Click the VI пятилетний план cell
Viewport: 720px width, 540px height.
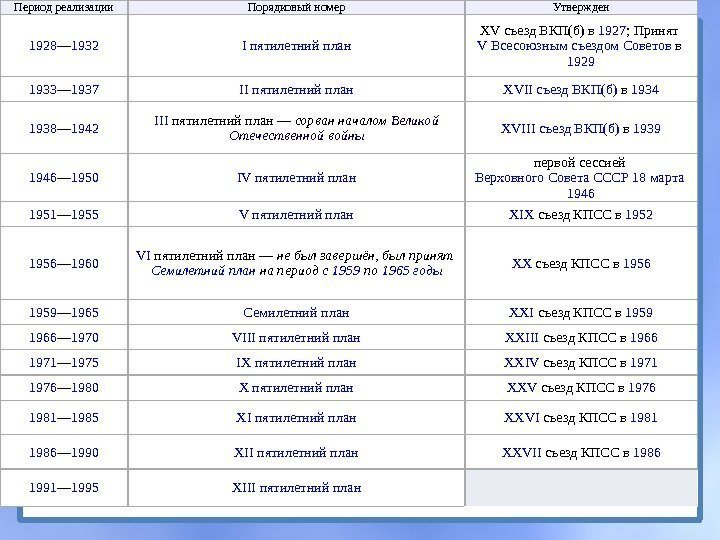[296, 264]
